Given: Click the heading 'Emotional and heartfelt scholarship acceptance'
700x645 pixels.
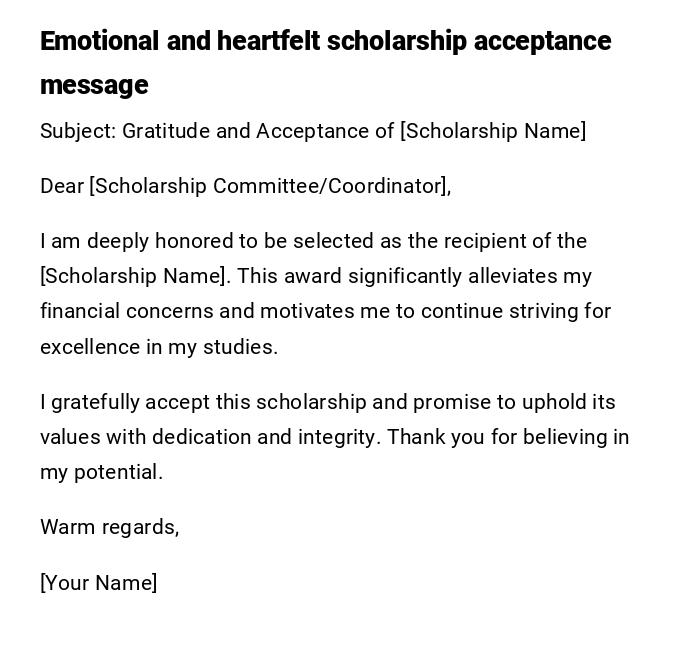Looking at the screenshot, I should pos(325,42).
